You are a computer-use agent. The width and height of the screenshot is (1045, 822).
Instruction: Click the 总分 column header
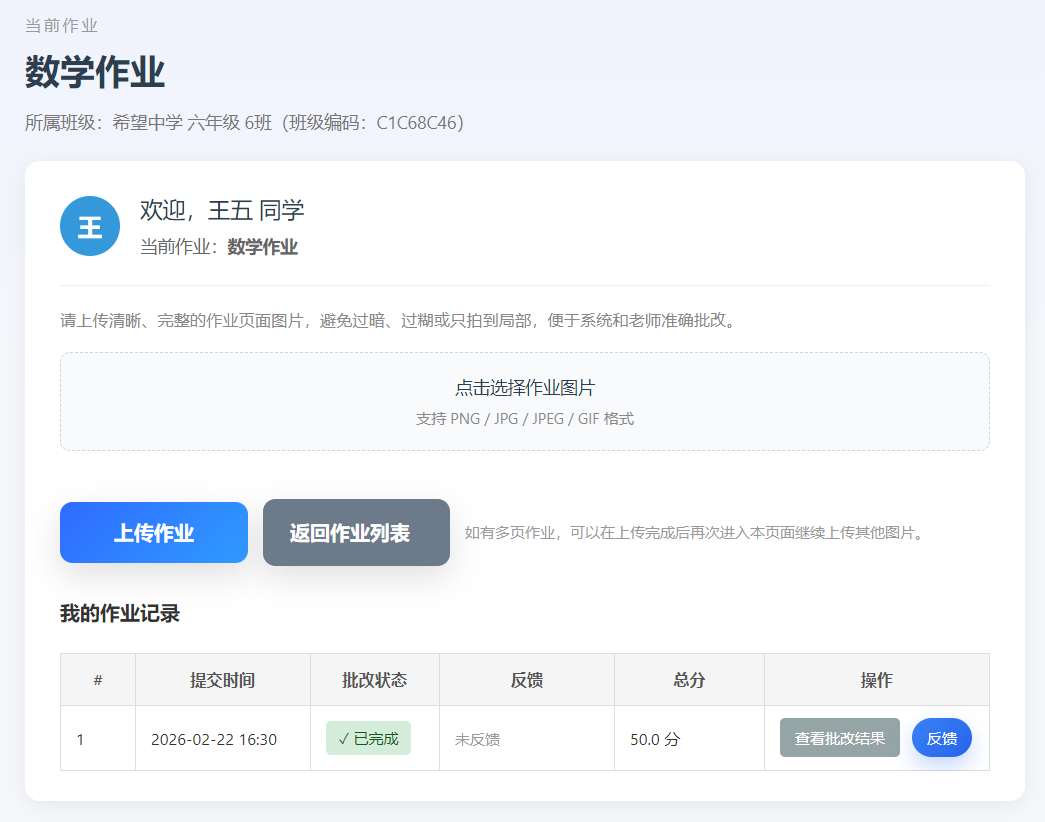[689, 679]
